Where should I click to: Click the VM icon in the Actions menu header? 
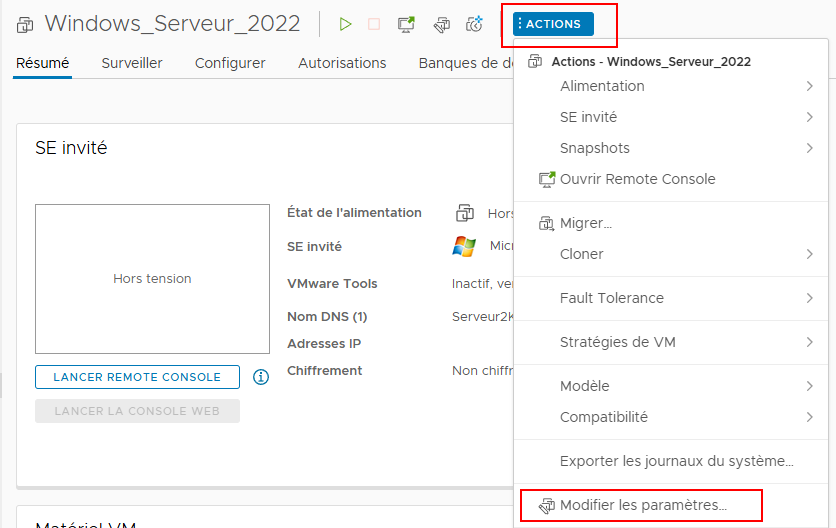(535, 61)
